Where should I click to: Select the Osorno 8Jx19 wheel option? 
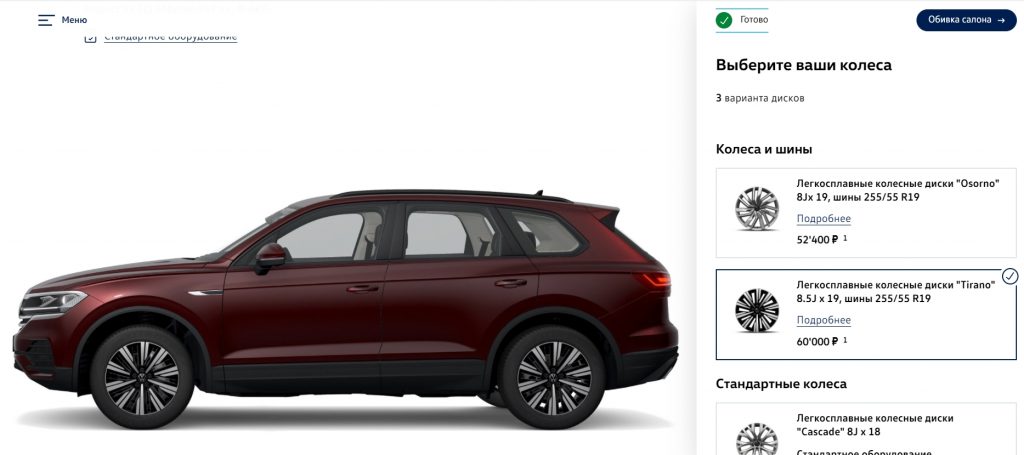866,213
